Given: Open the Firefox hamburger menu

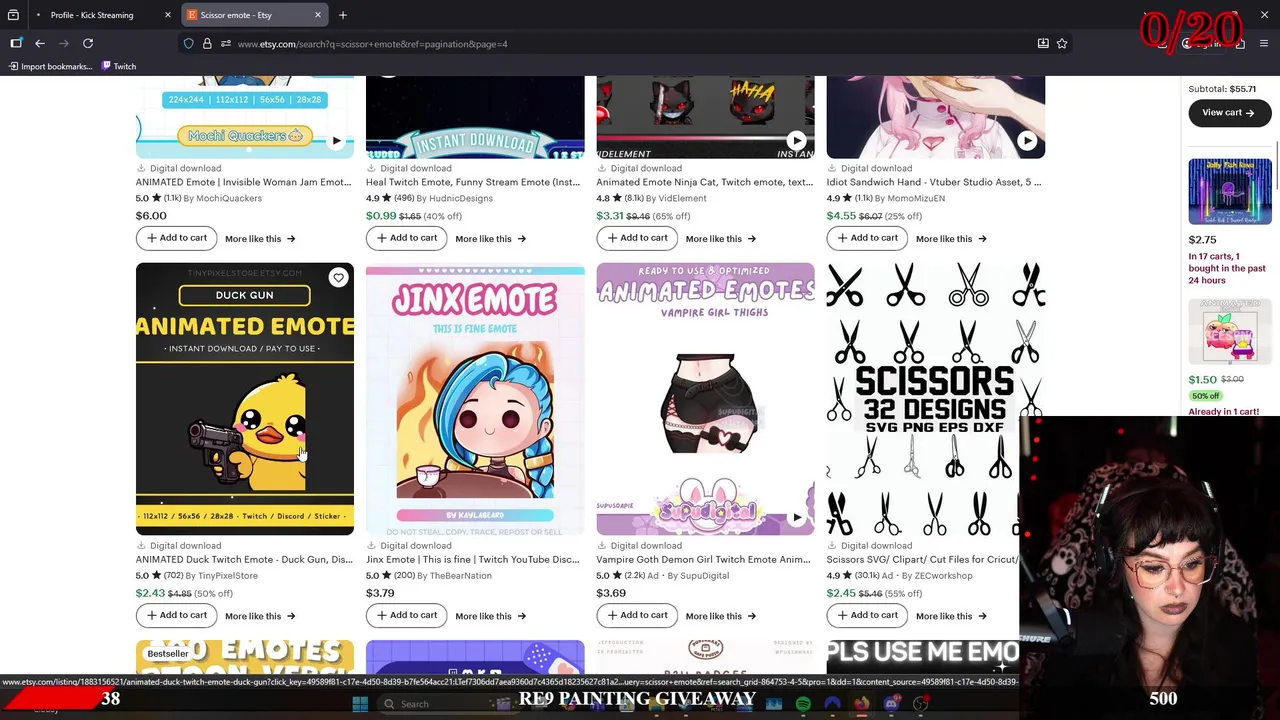Looking at the screenshot, I should (x=1265, y=43).
